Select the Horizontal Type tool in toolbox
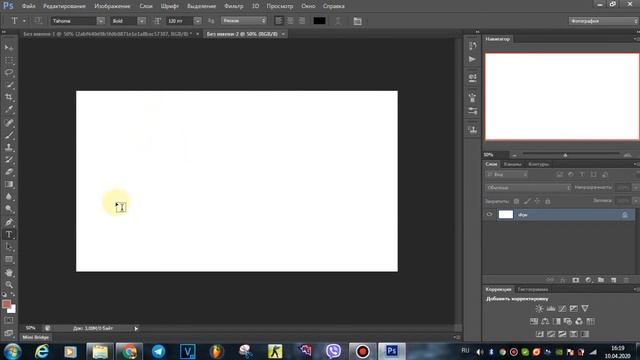Screen dimensions: 640x360 (x=9, y=234)
